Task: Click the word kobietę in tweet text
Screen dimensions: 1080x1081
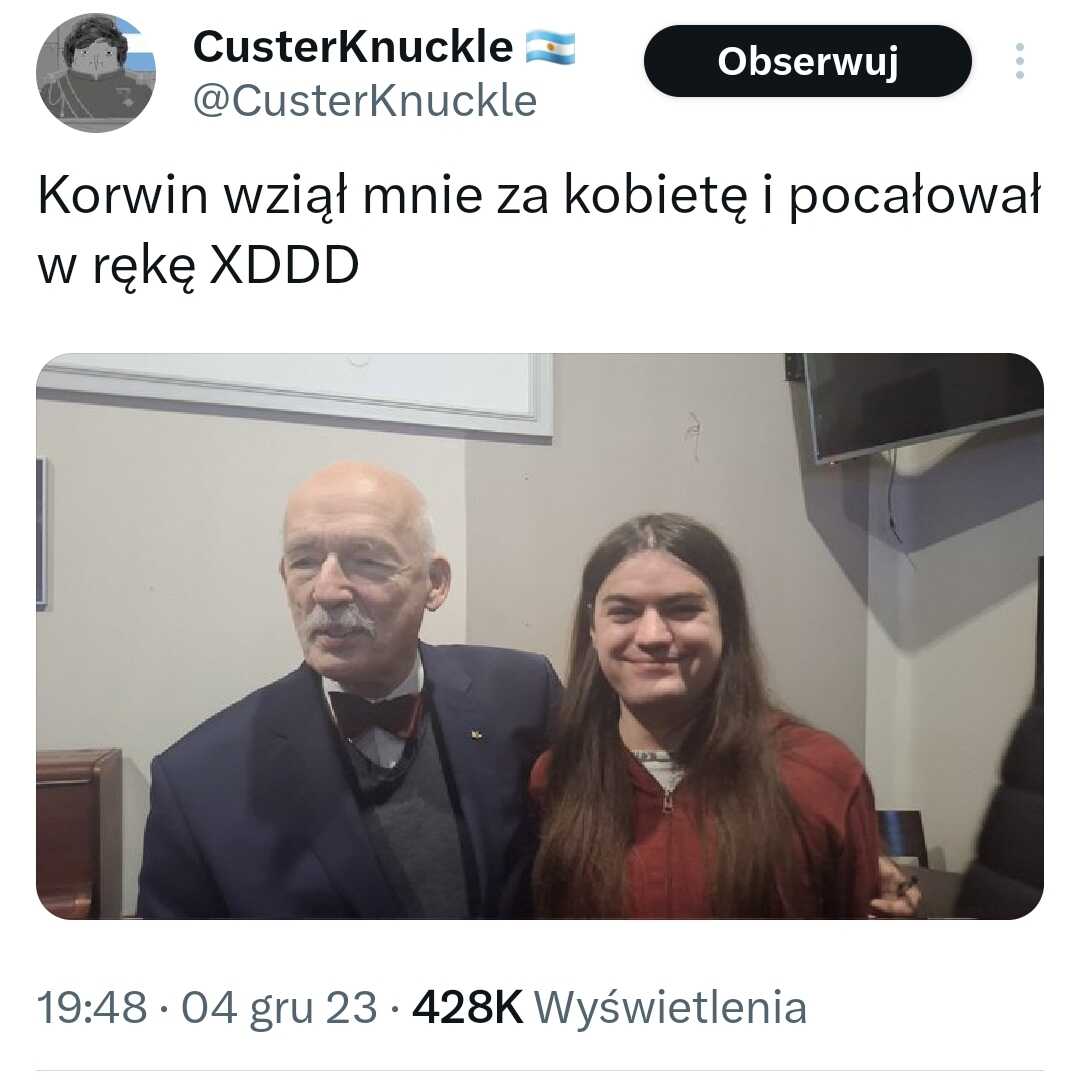Action: 655,197
